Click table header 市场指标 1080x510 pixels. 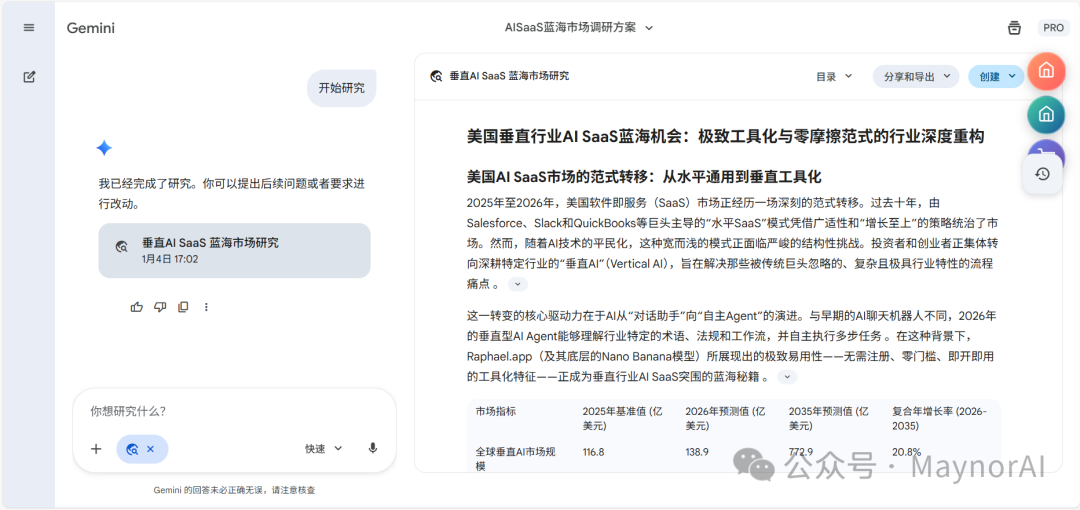tap(496, 411)
